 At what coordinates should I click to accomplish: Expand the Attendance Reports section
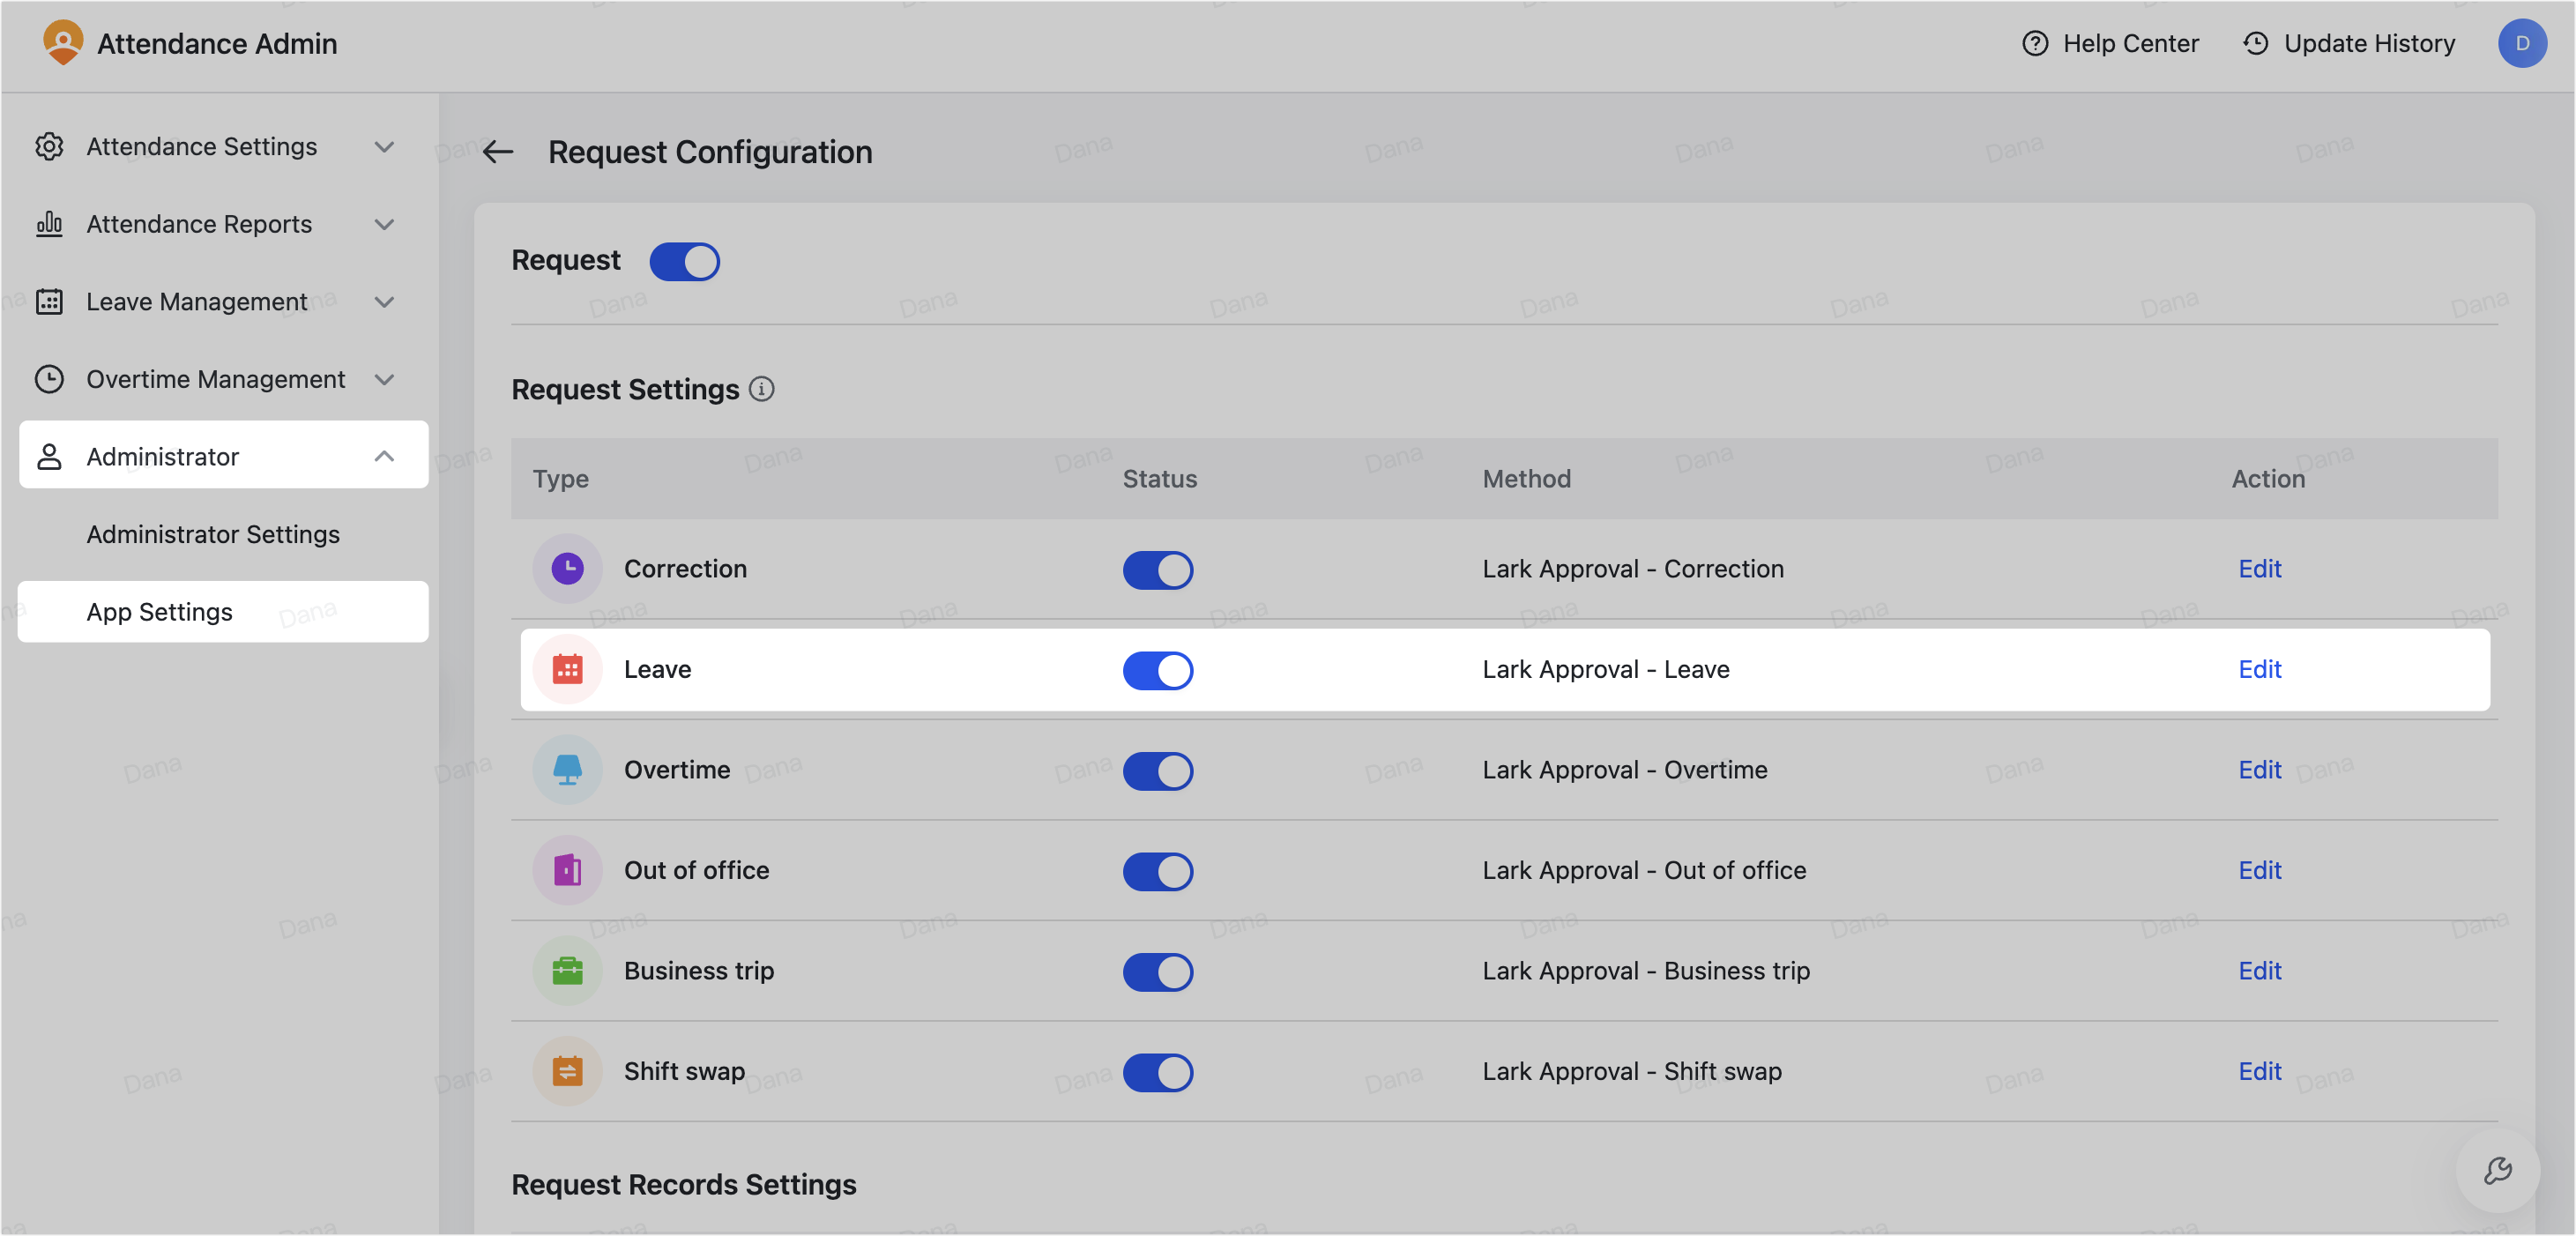(384, 224)
